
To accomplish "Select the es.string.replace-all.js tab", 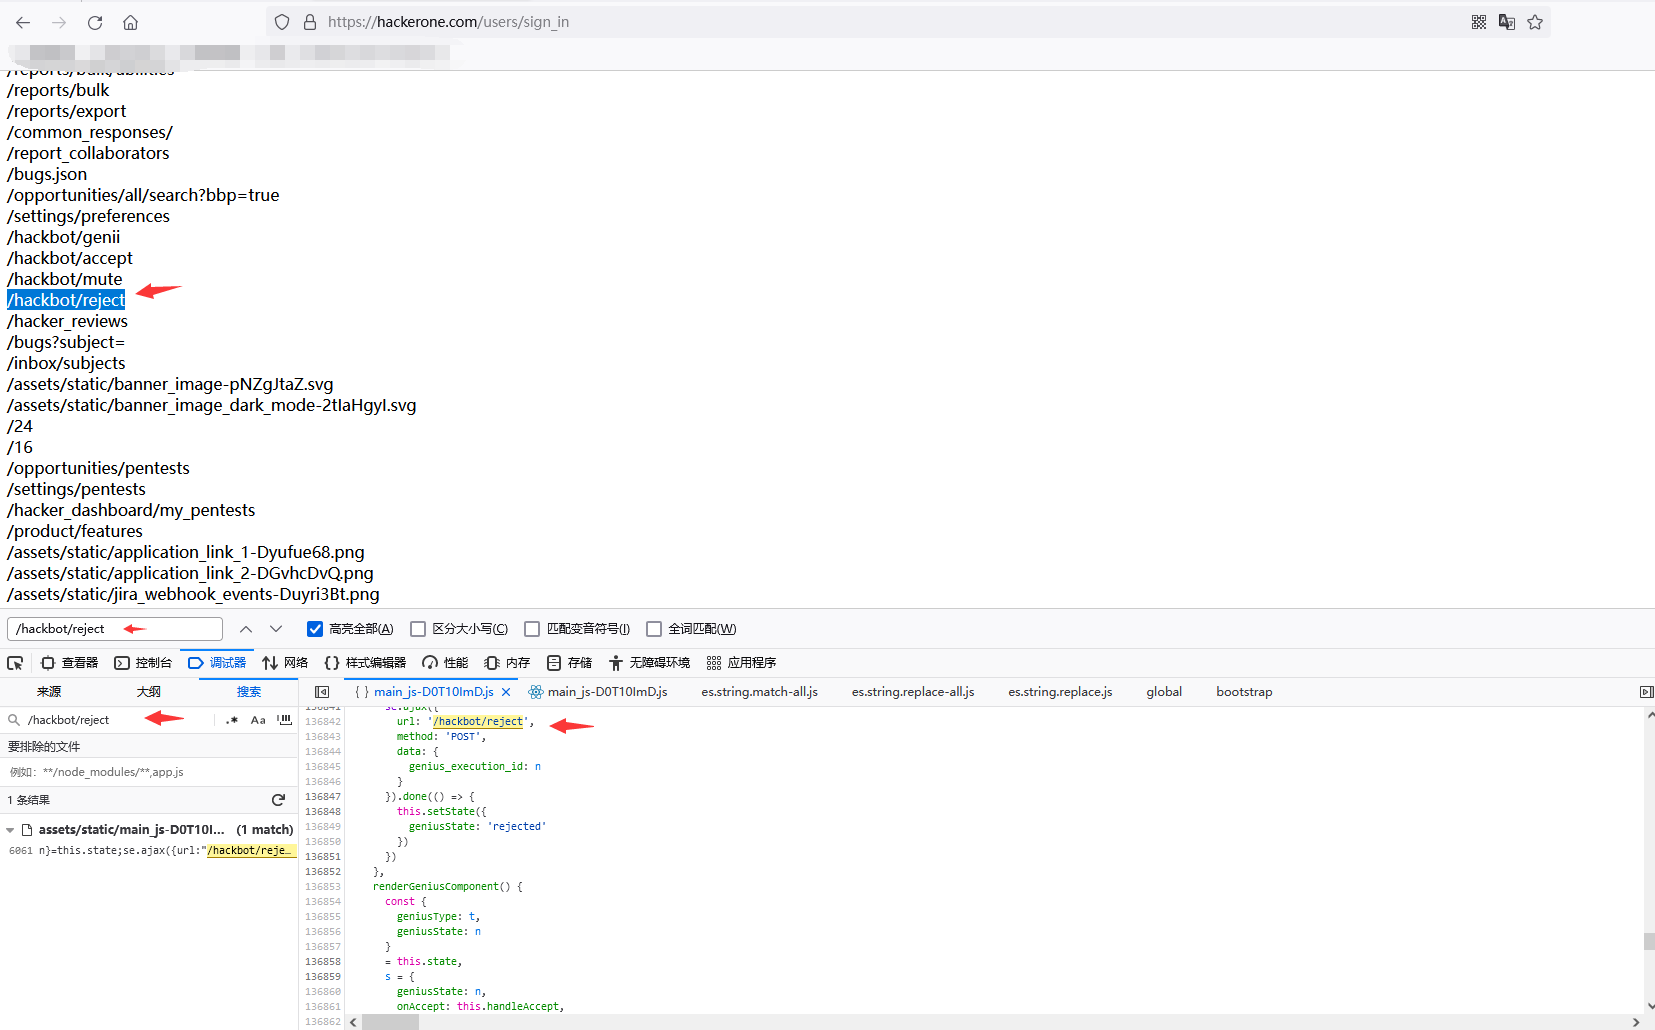I will (x=913, y=692).
